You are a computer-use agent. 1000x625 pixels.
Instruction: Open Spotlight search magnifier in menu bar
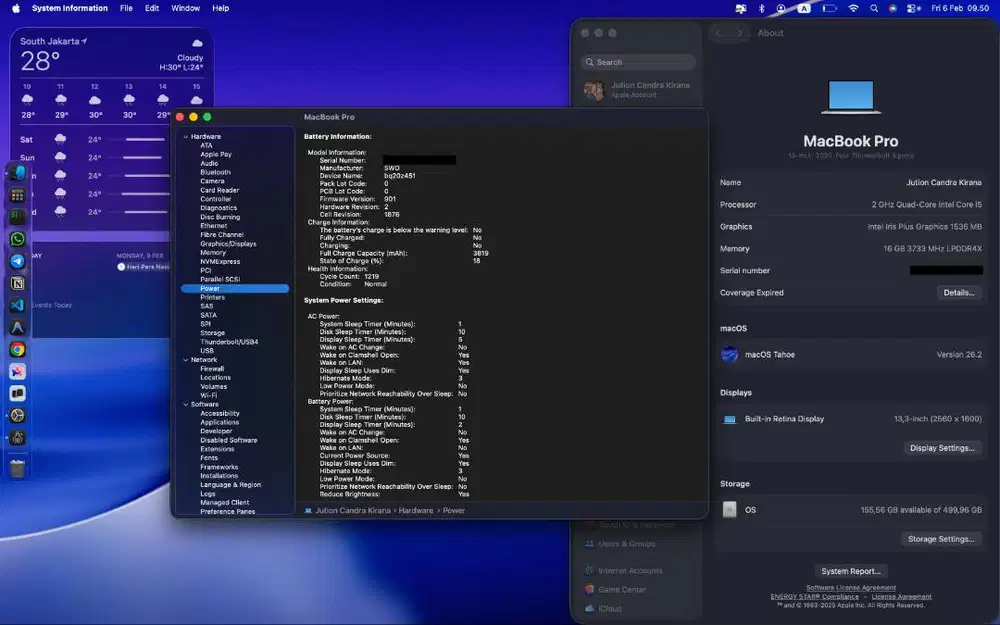[x=875, y=8]
